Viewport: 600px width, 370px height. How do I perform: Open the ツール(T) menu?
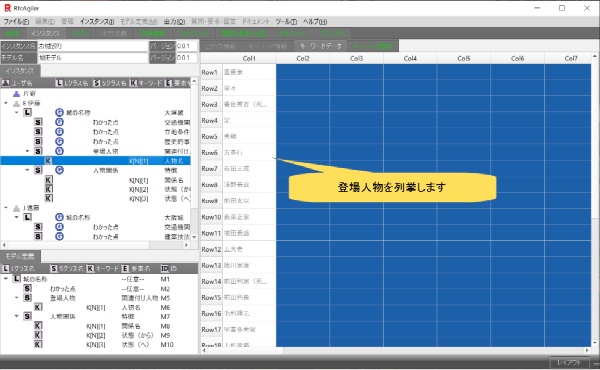coord(286,21)
